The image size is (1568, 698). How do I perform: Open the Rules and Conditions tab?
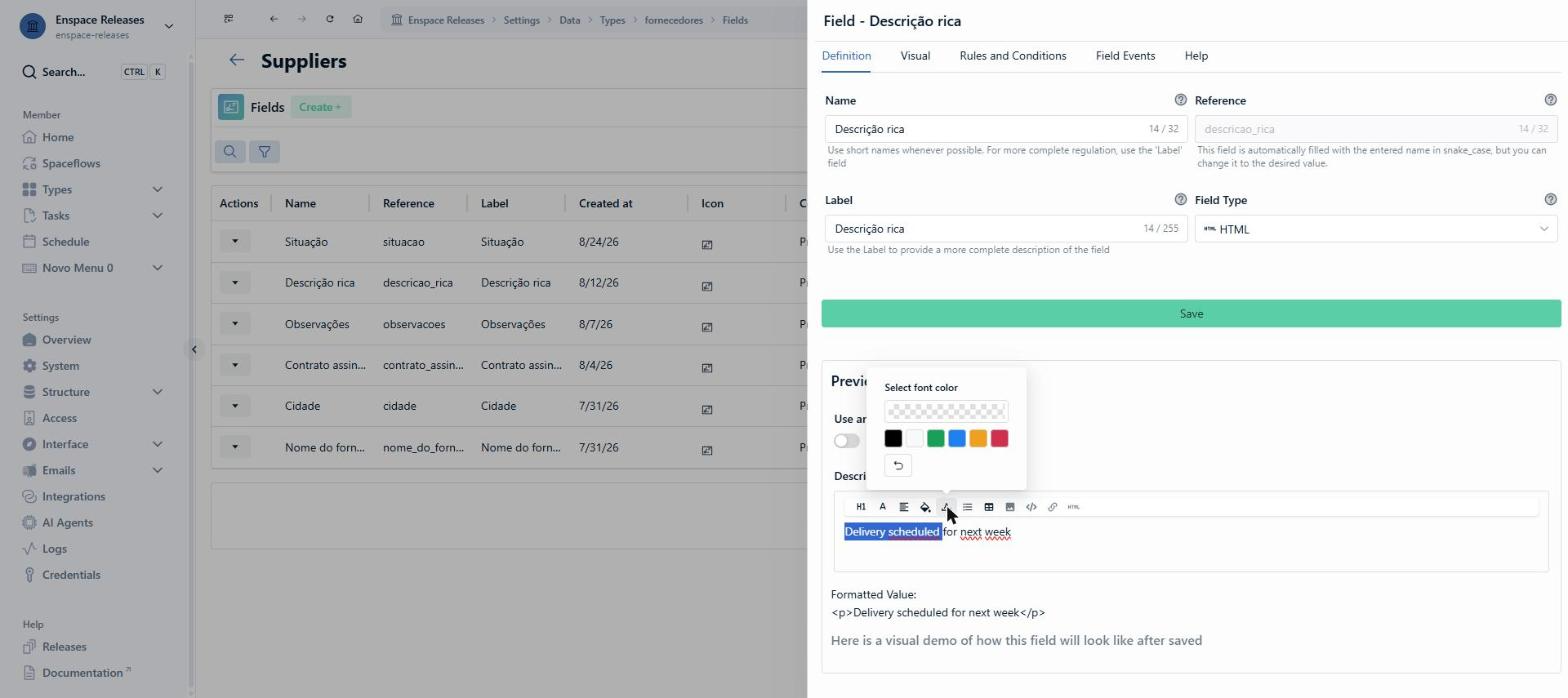point(1013,56)
